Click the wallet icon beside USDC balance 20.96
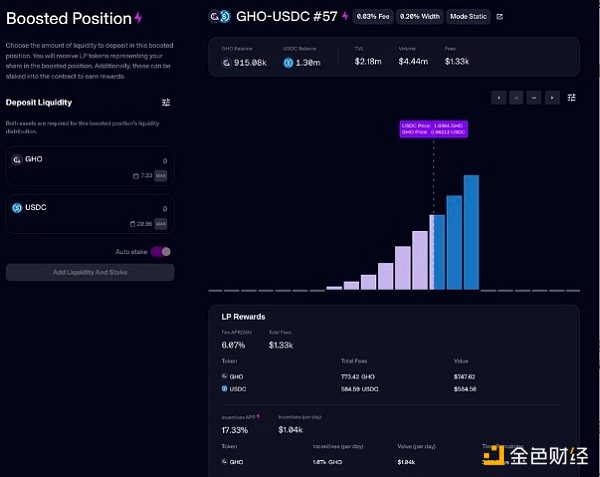Image resolution: width=600 pixels, height=477 pixels. [132, 224]
